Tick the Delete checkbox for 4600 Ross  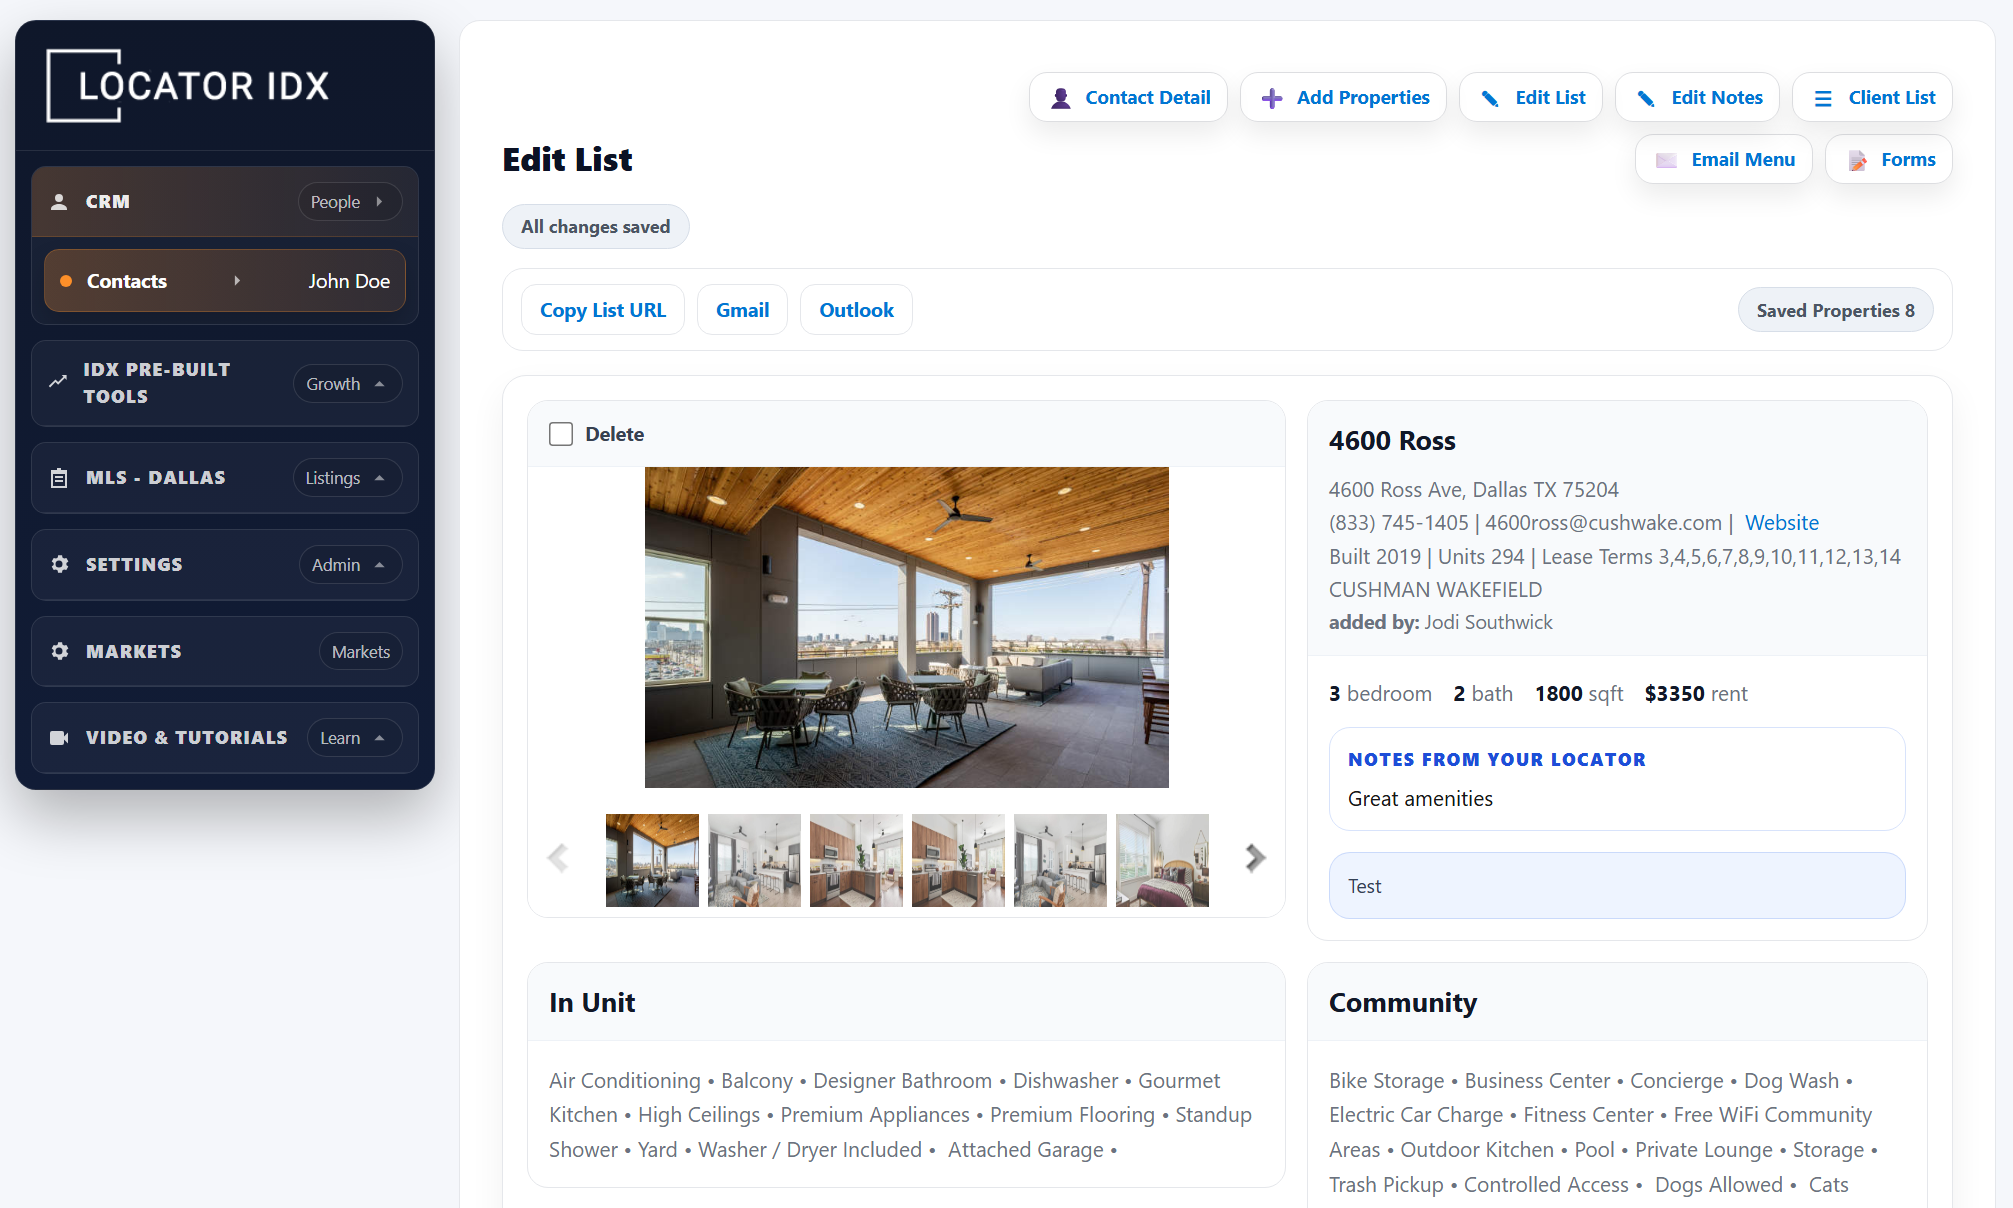(x=561, y=434)
